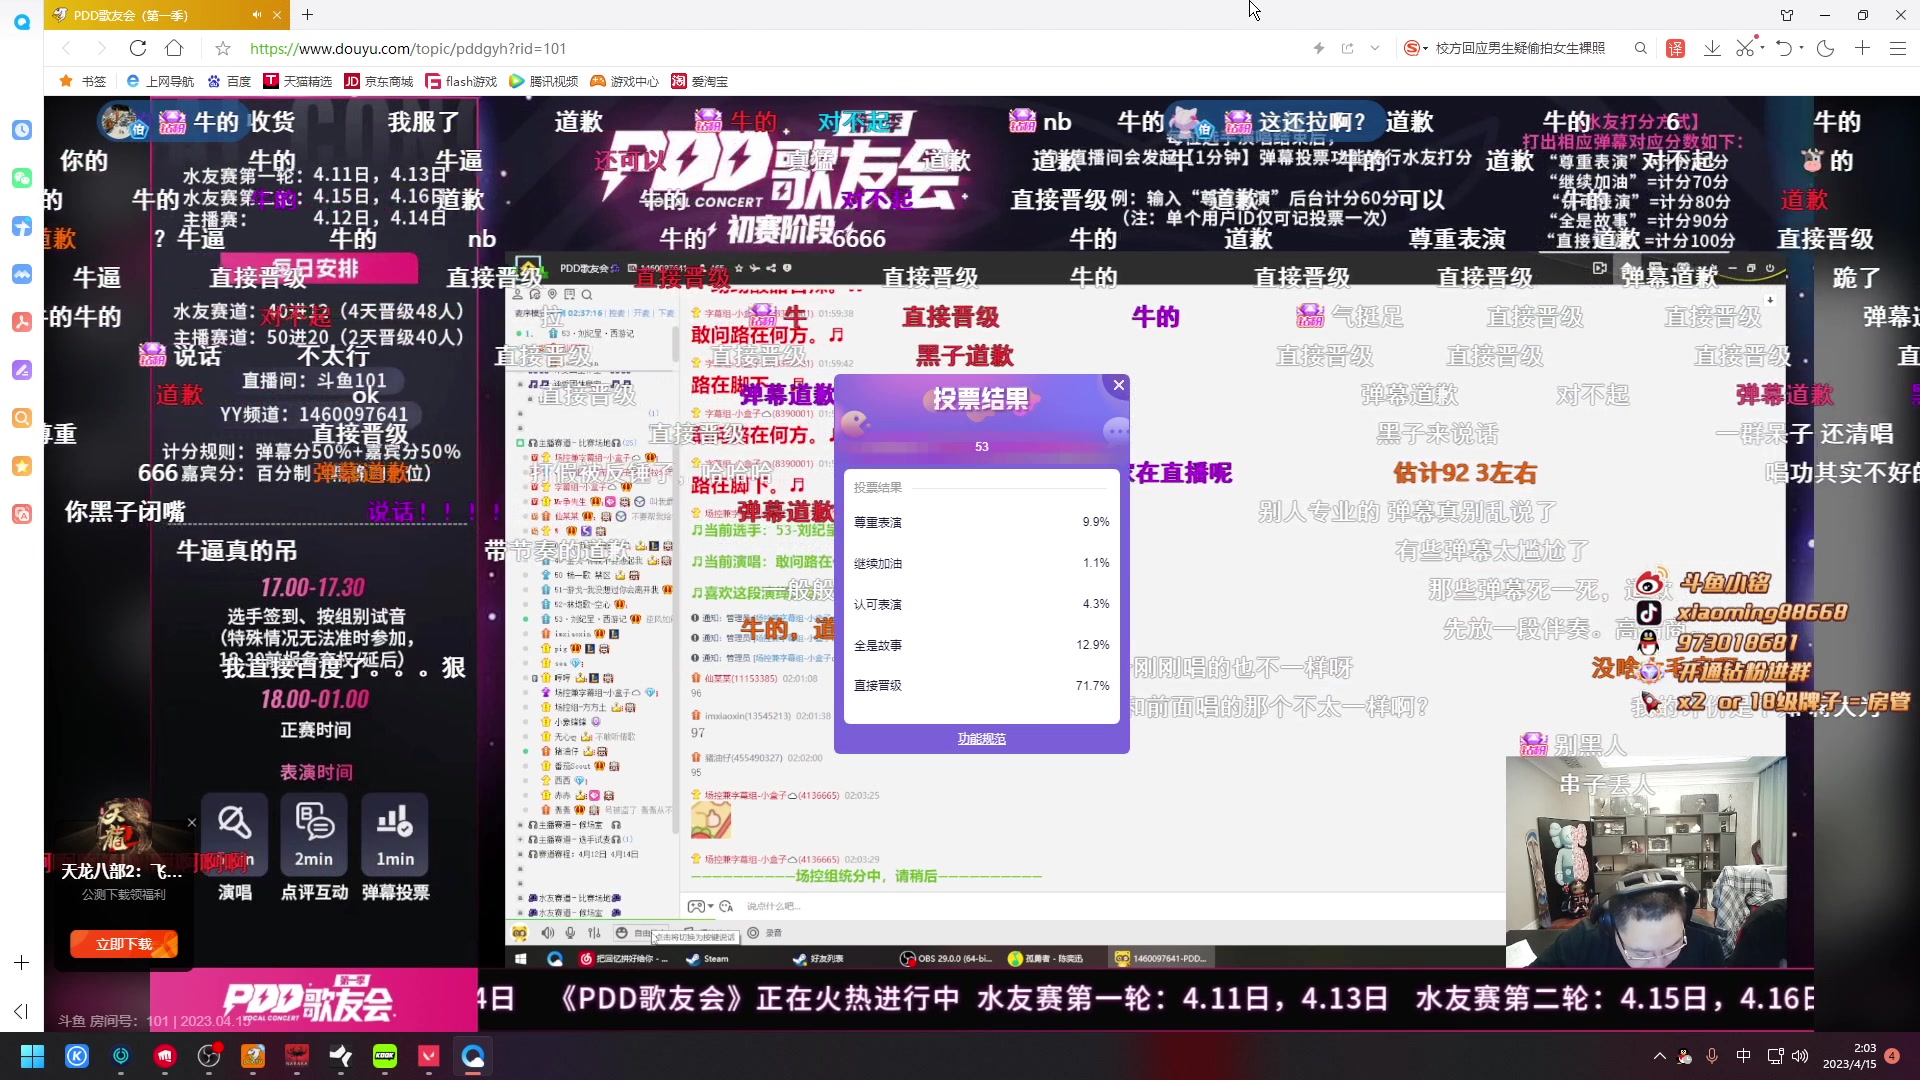Viewport: 1920px width, 1080px height.
Task: Close the 天龙八部2 ad popup
Action: pyautogui.click(x=192, y=823)
